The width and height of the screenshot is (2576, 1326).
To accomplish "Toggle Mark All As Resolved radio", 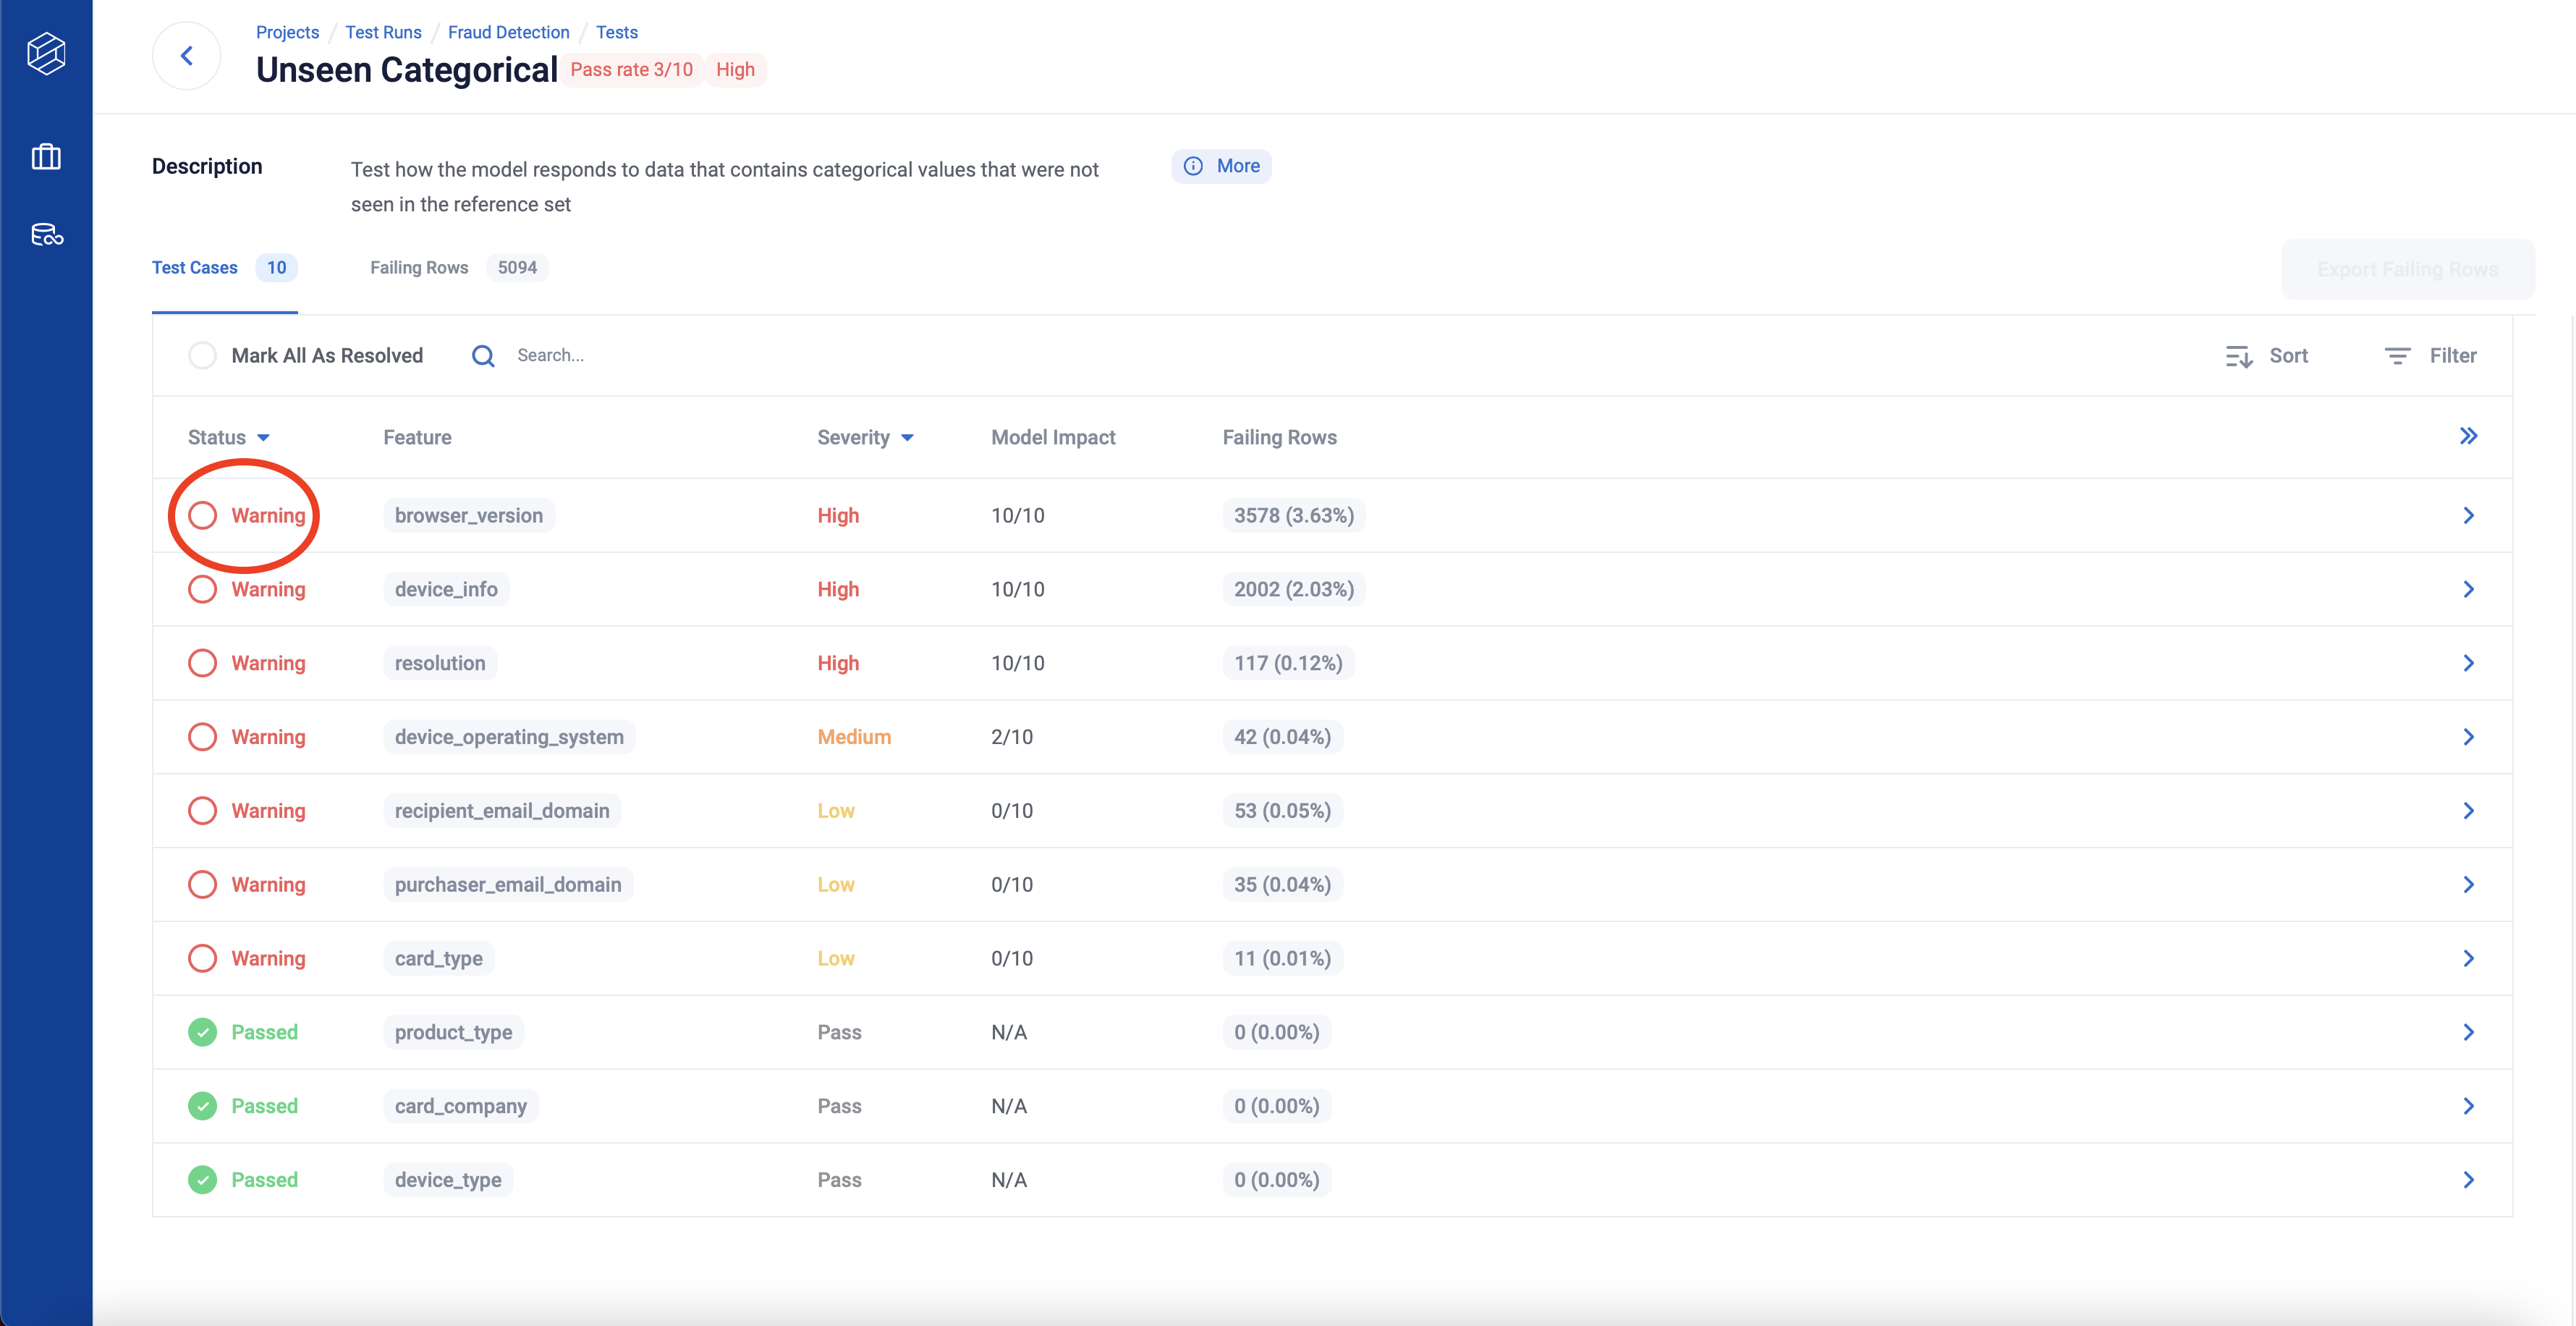I will tap(202, 356).
